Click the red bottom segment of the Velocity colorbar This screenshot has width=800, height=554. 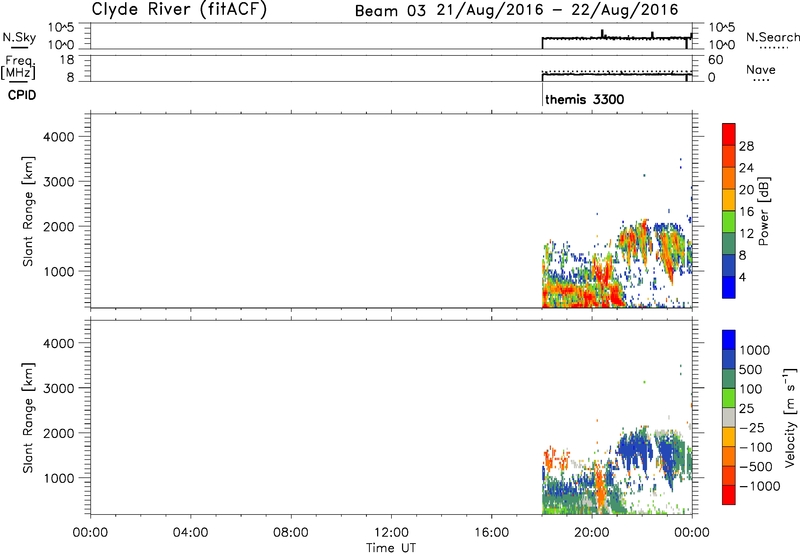[729, 495]
